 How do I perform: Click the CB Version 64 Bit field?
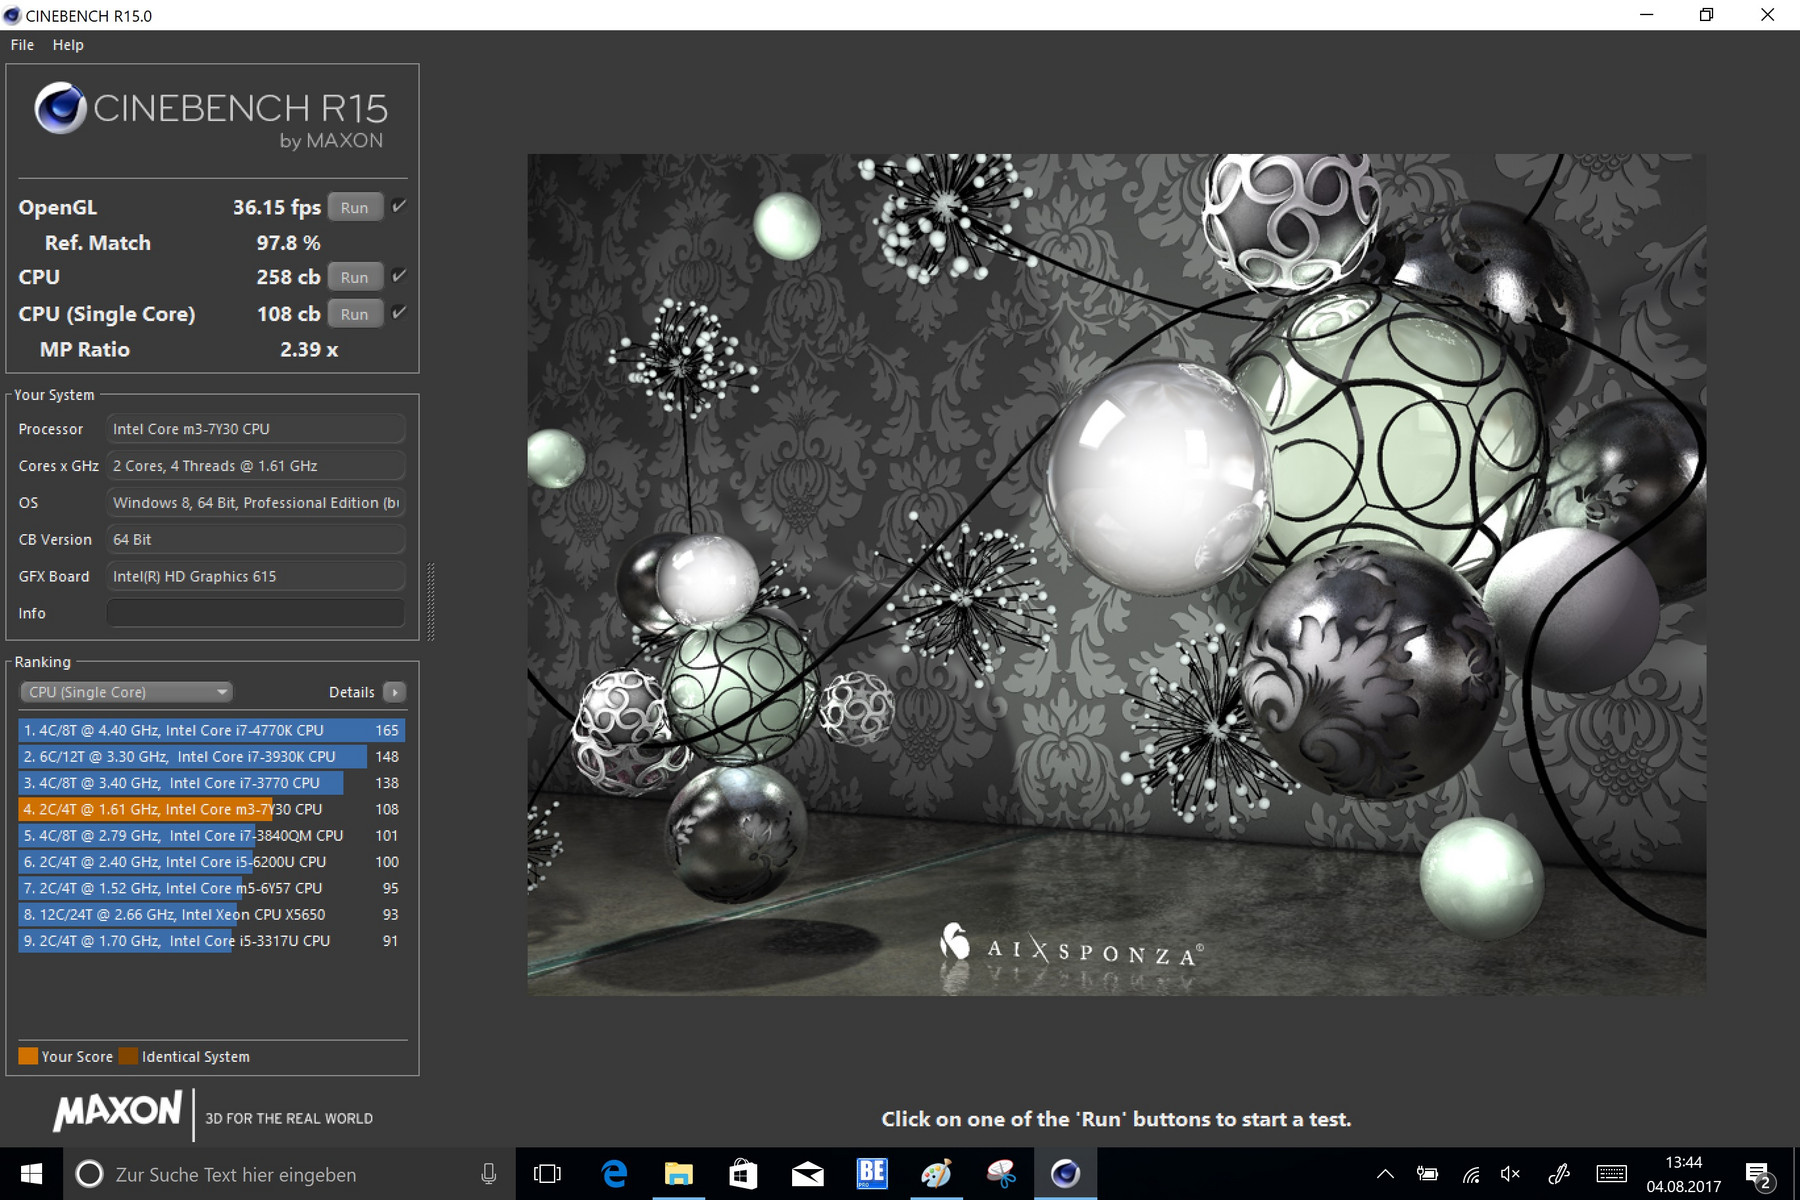pos(256,540)
